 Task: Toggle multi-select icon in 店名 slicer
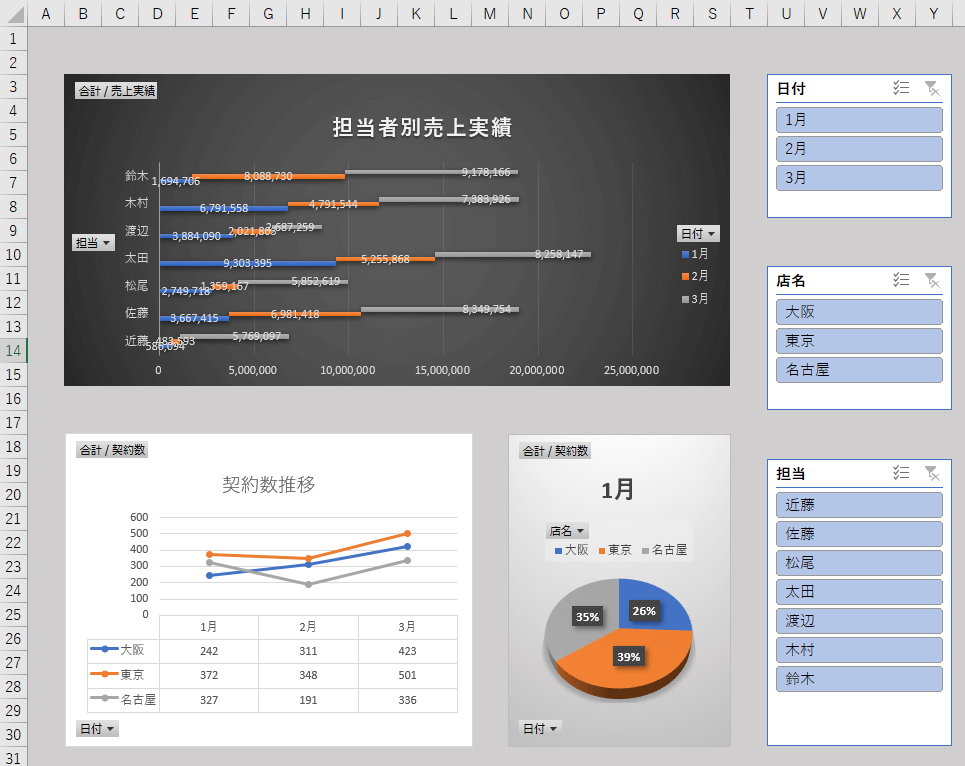(x=901, y=280)
